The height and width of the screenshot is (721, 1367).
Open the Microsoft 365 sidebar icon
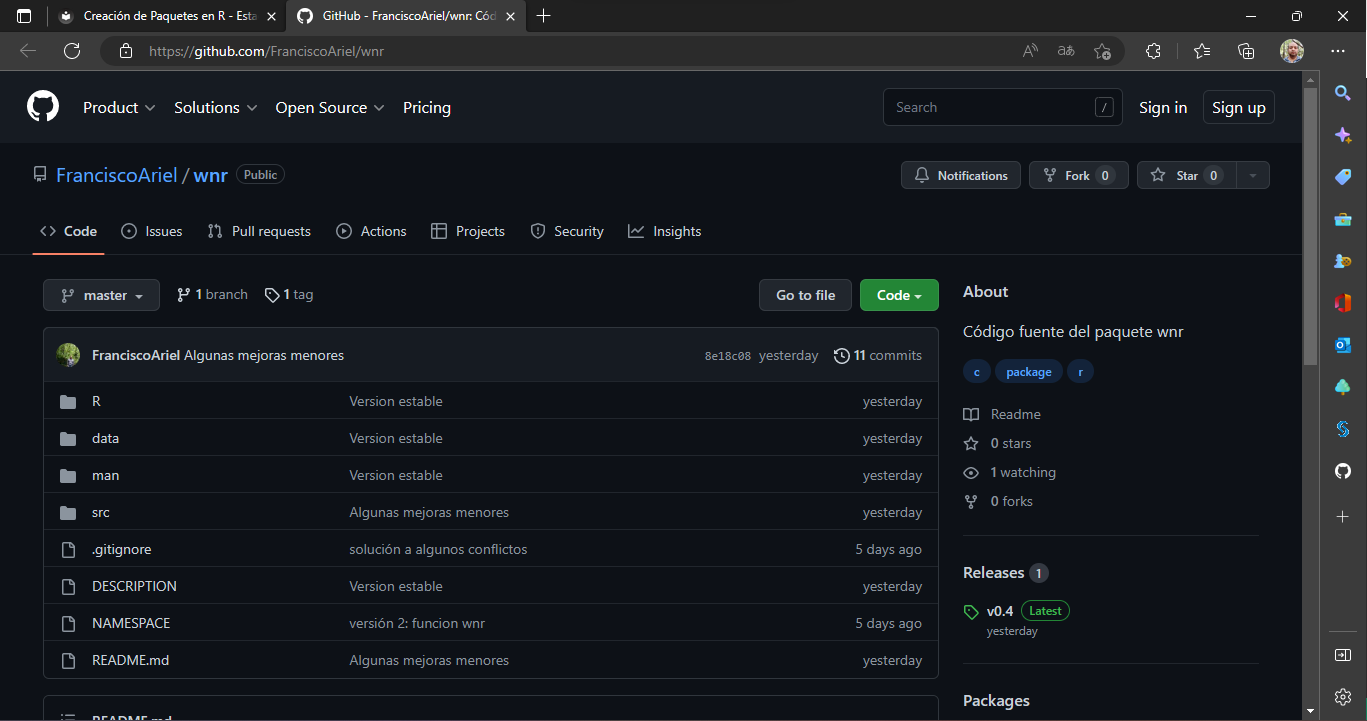pyautogui.click(x=1343, y=303)
